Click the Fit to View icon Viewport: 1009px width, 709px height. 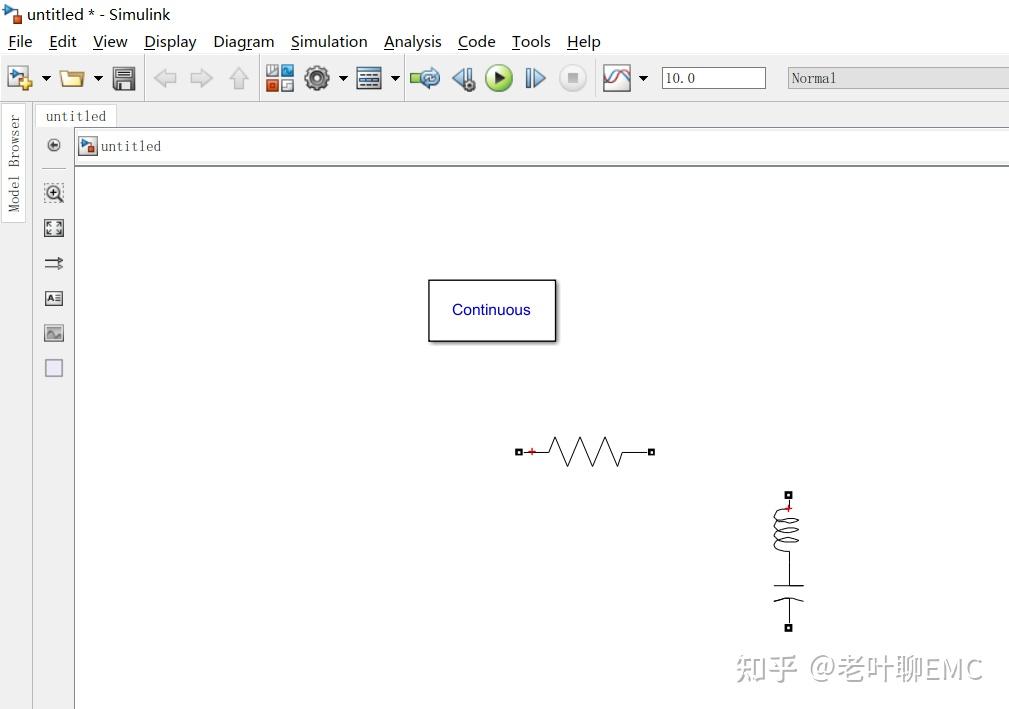54,228
